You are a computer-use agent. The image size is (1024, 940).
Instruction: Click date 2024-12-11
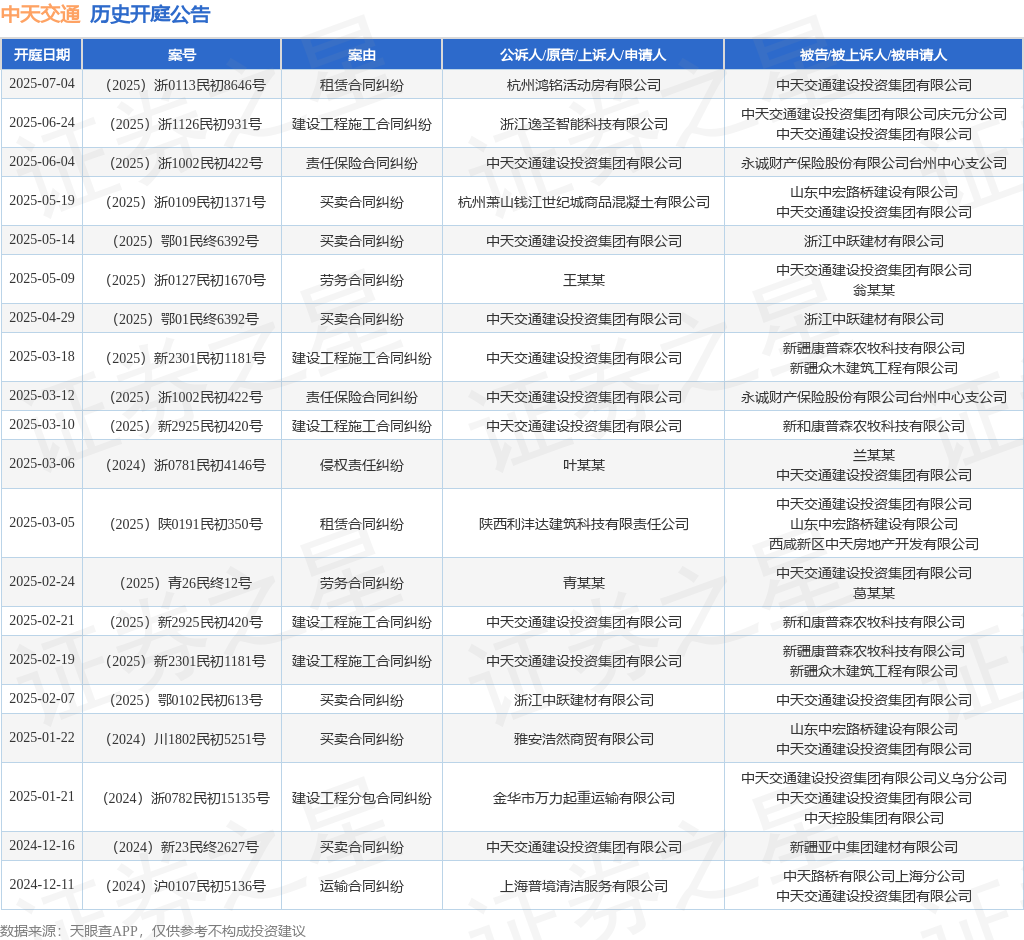click(x=42, y=884)
